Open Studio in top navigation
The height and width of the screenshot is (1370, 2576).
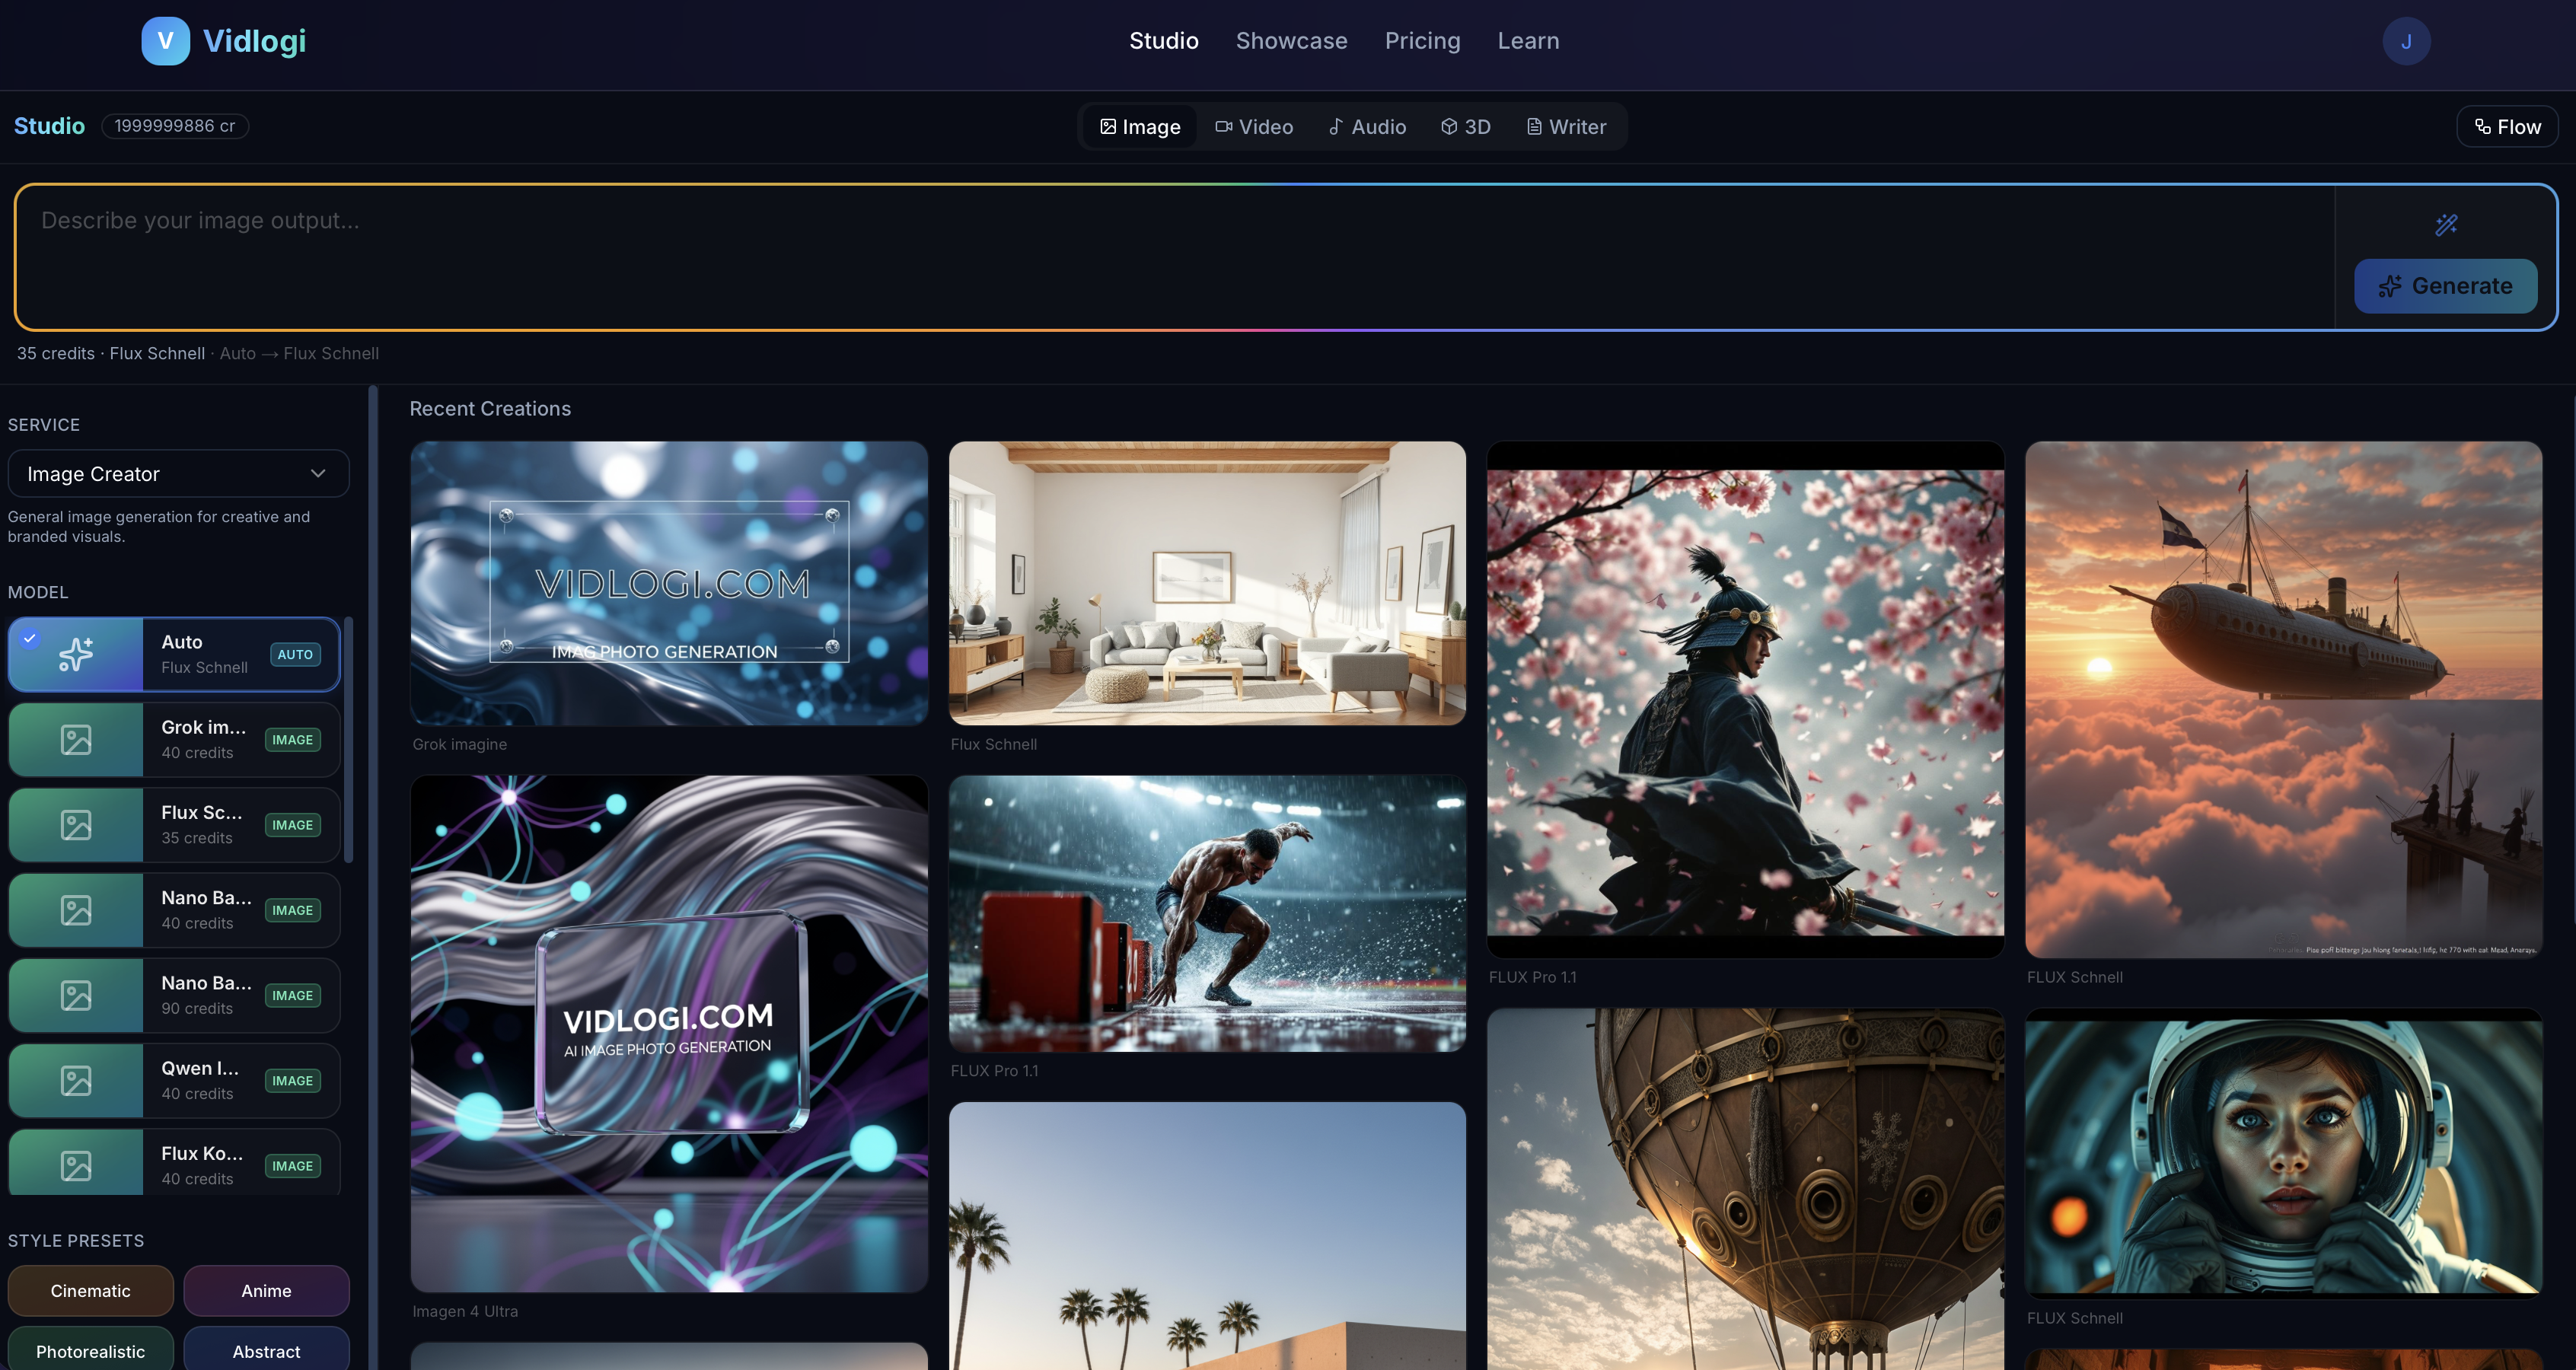tap(1164, 41)
